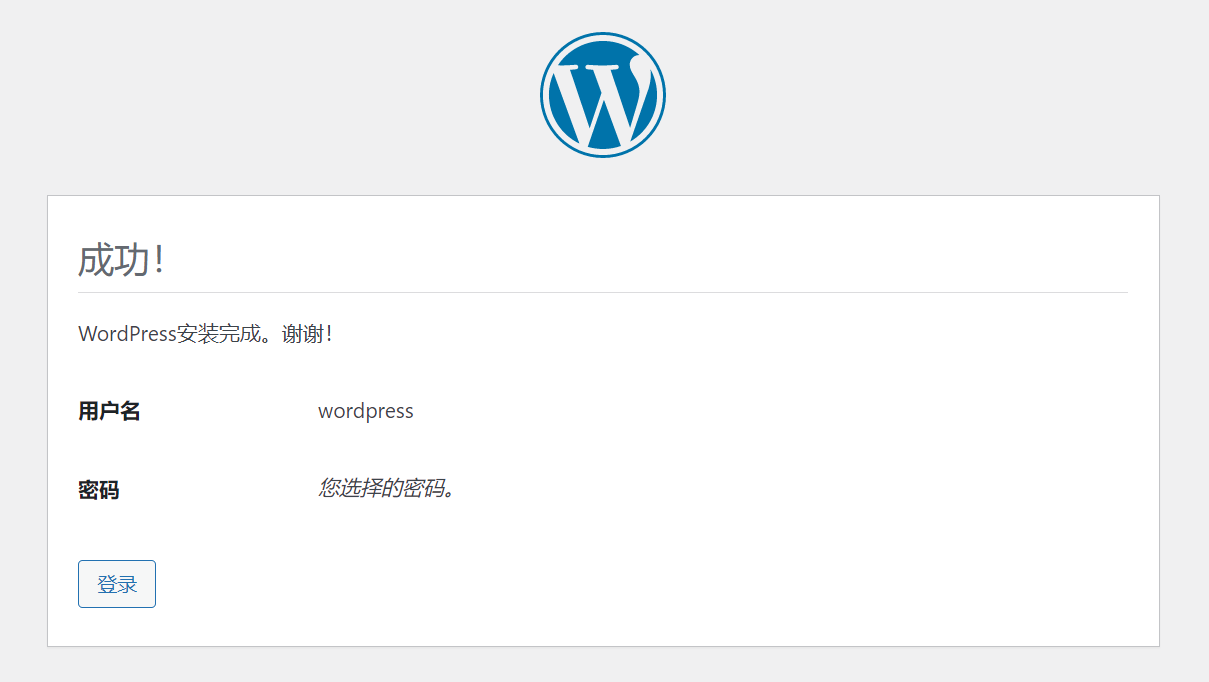This screenshot has width=1209, height=682.
Task: Select the username value 'wordpress'
Action: coord(365,410)
